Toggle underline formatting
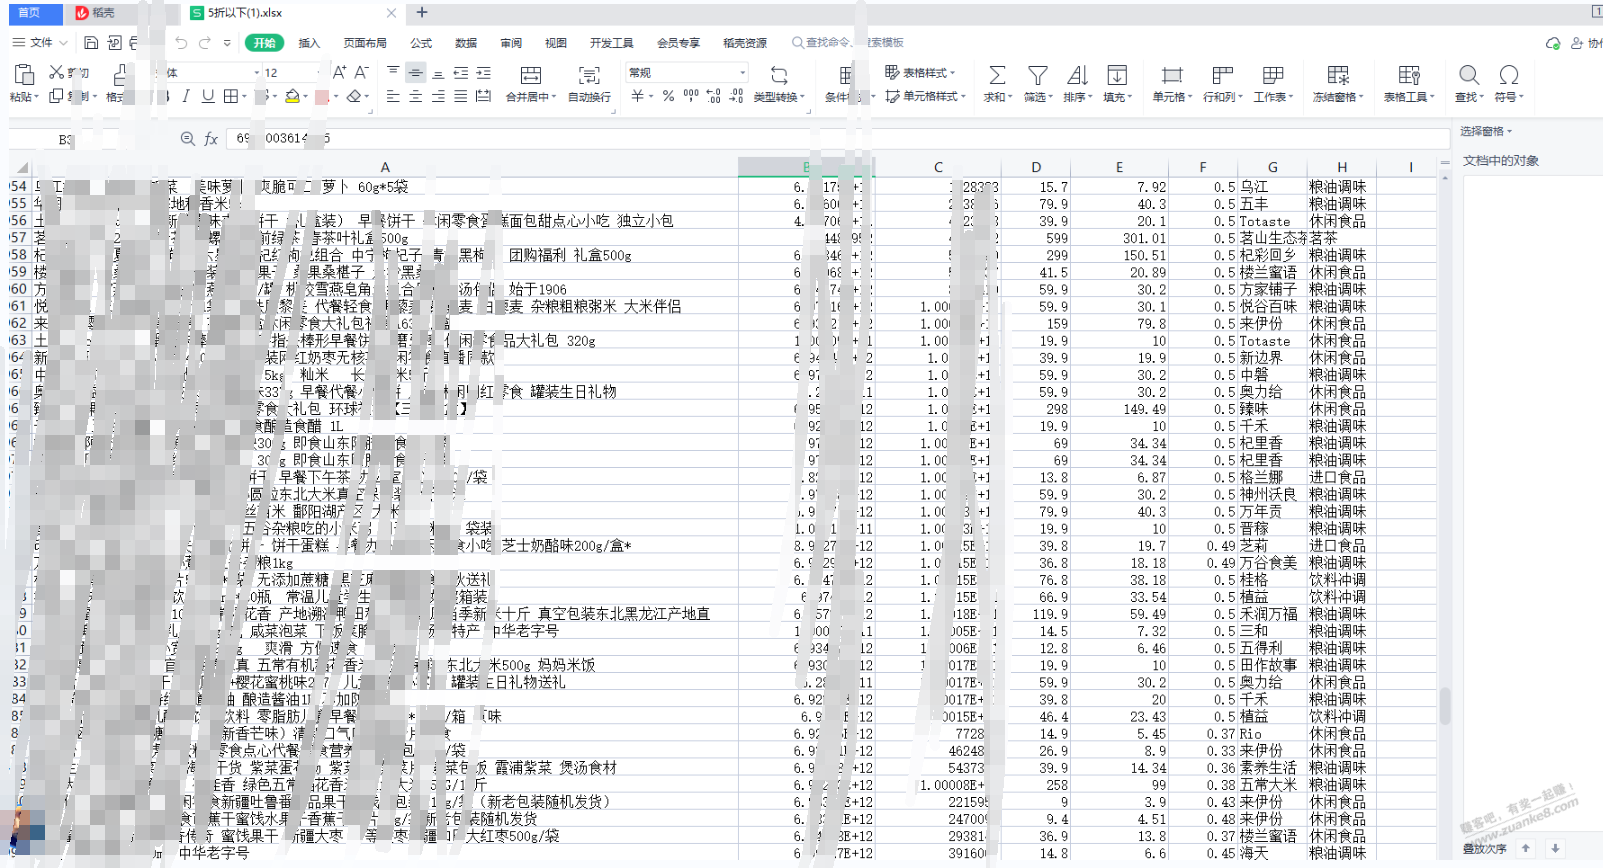1603x868 pixels. (x=208, y=97)
